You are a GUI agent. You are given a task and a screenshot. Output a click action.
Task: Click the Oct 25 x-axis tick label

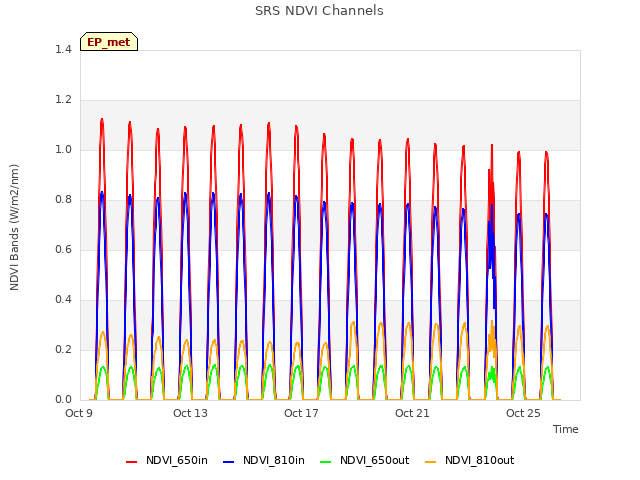[x=523, y=413]
